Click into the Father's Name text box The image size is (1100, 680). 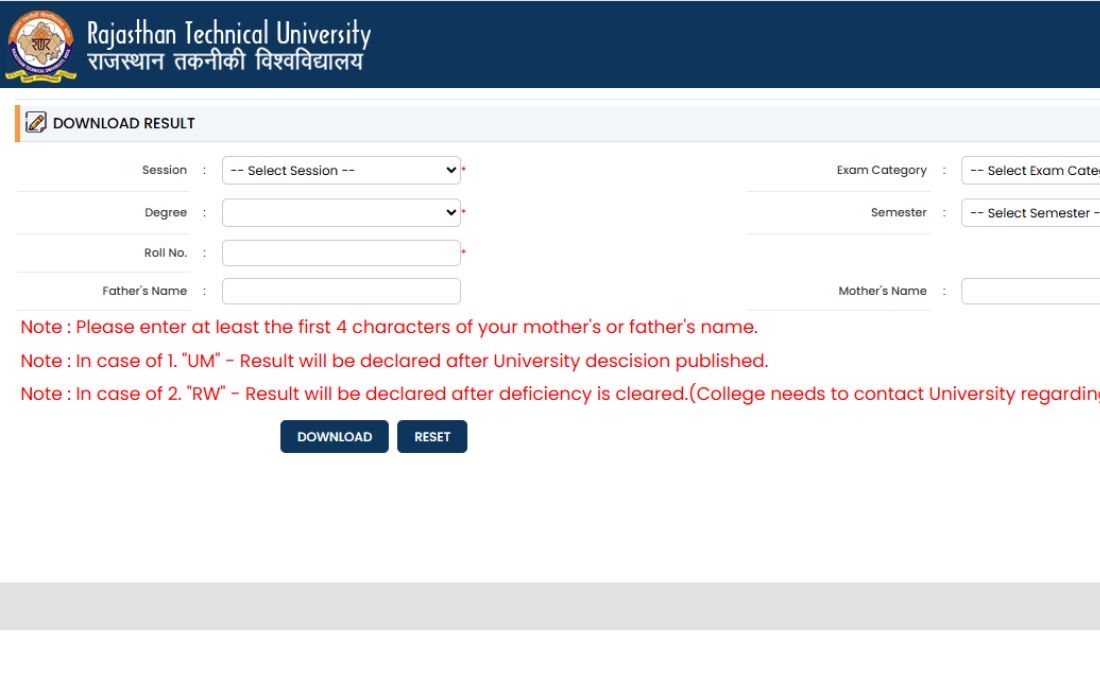point(341,291)
